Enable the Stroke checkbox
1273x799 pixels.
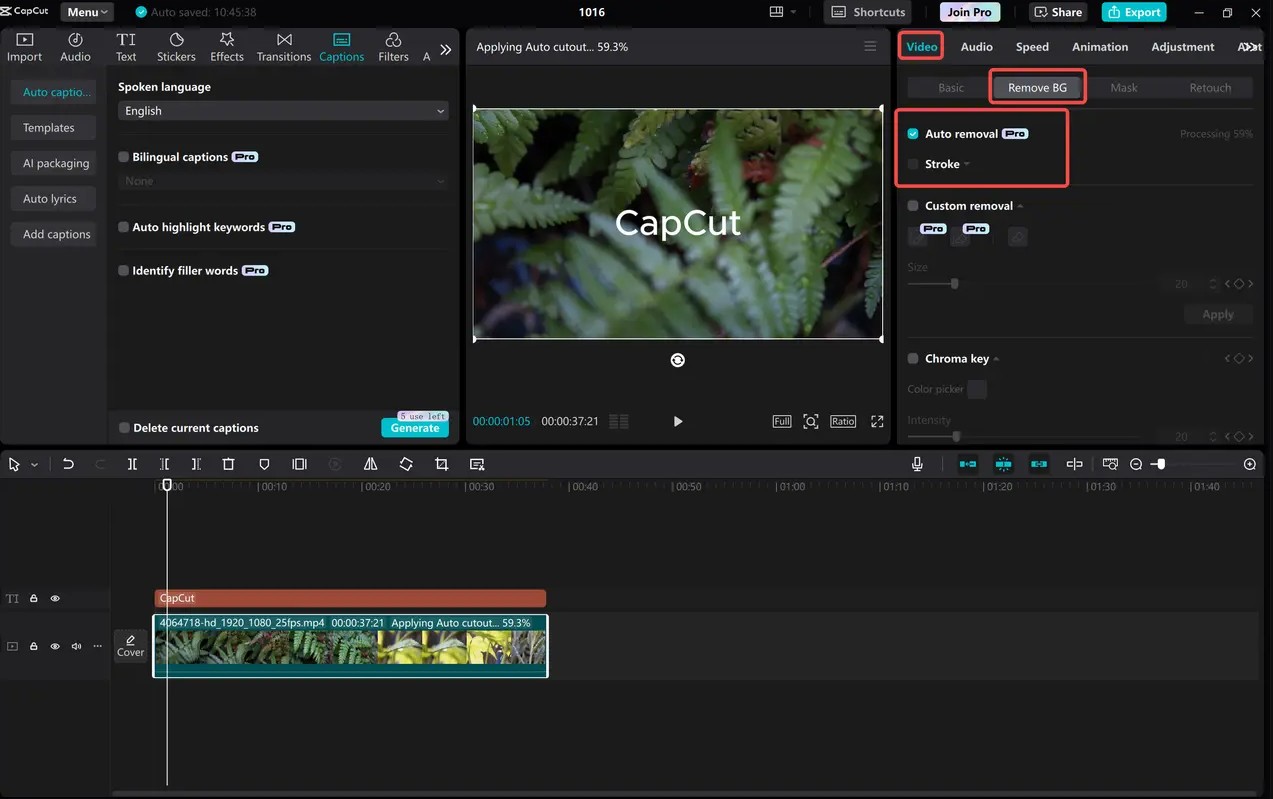point(913,164)
